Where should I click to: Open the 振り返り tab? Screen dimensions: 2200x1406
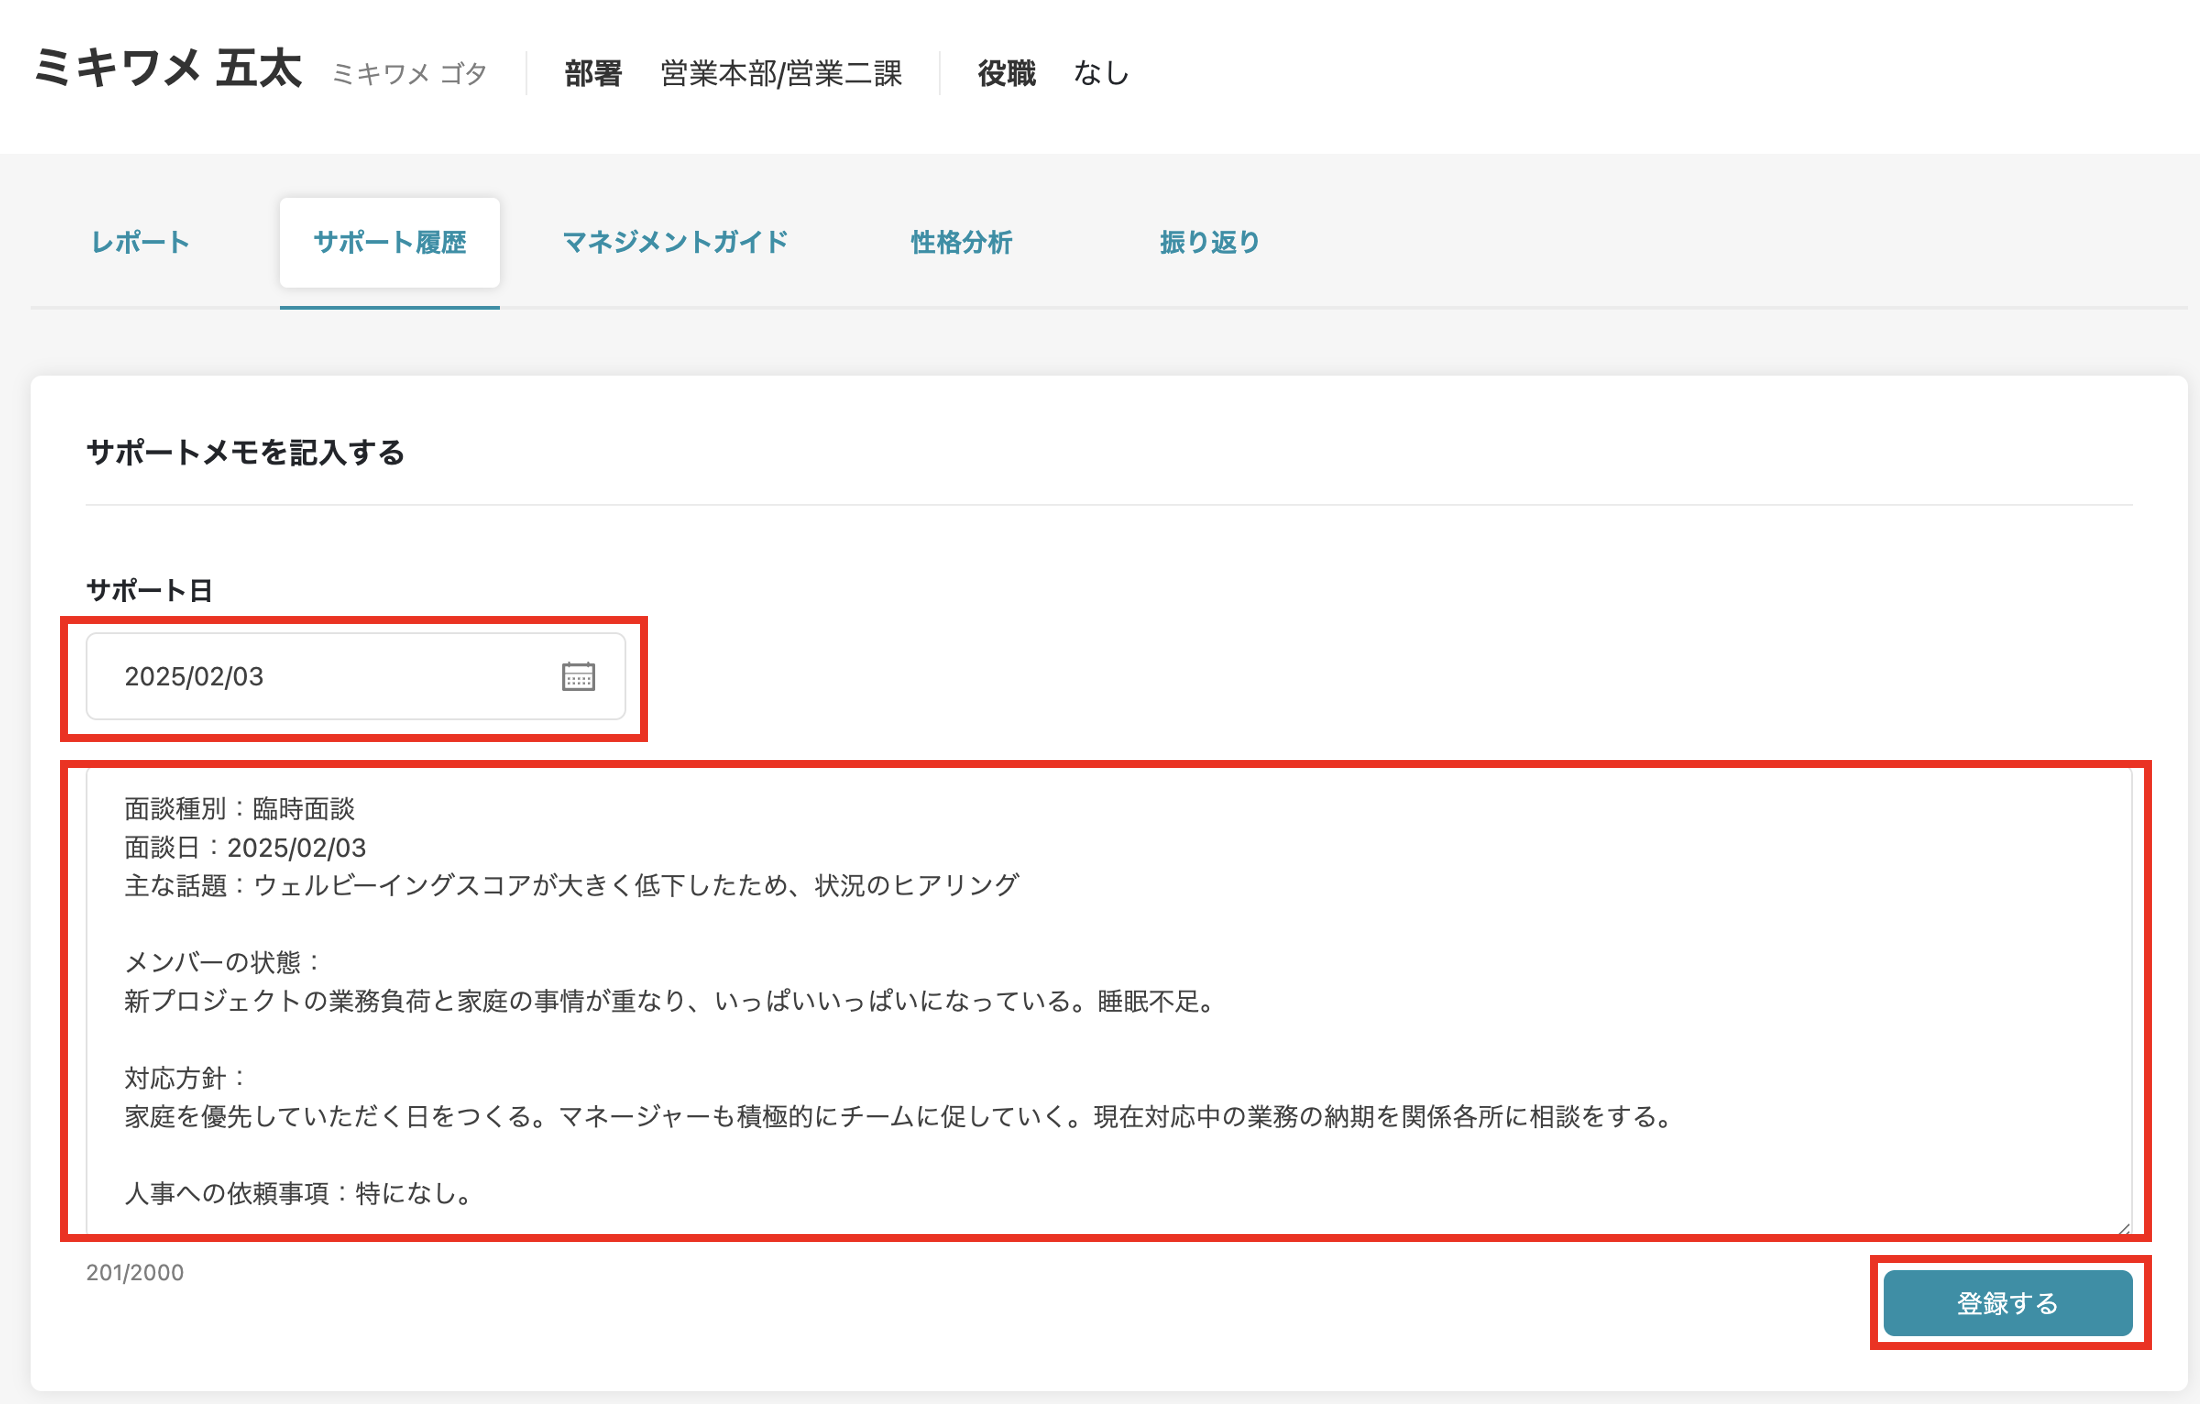point(1209,243)
